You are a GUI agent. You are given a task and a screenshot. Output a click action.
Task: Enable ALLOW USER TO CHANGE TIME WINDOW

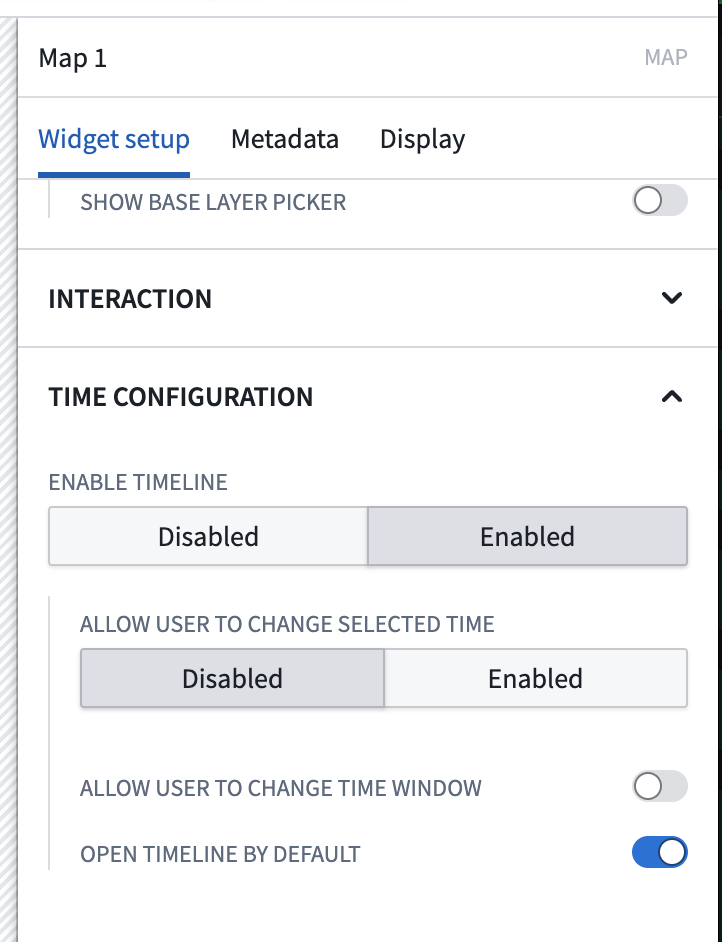point(659,787)
